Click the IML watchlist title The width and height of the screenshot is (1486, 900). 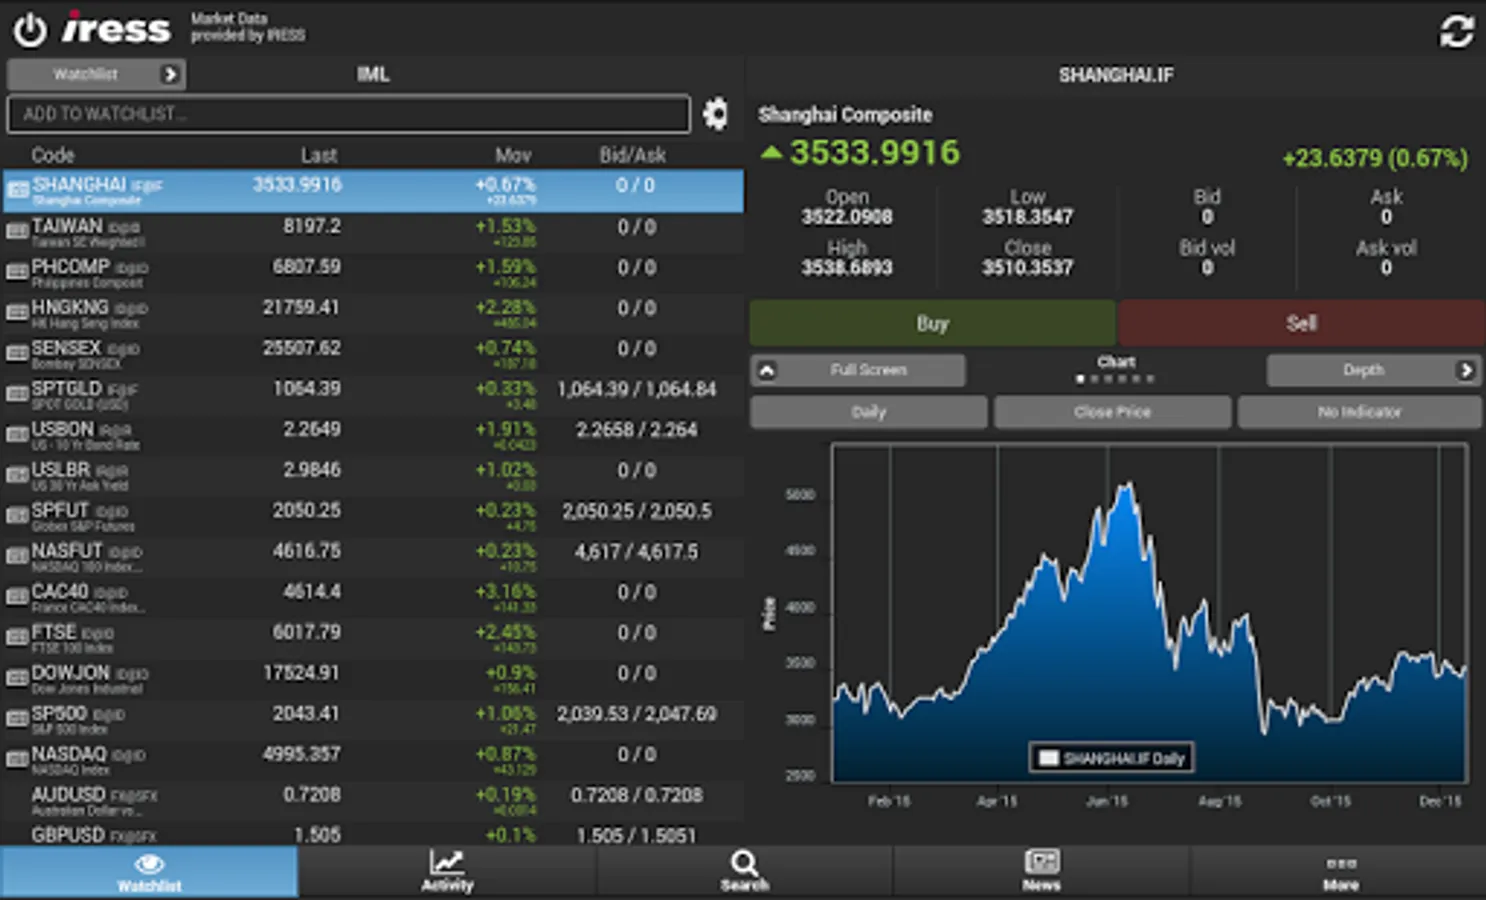pyautogui.click(x=373, y=75)
